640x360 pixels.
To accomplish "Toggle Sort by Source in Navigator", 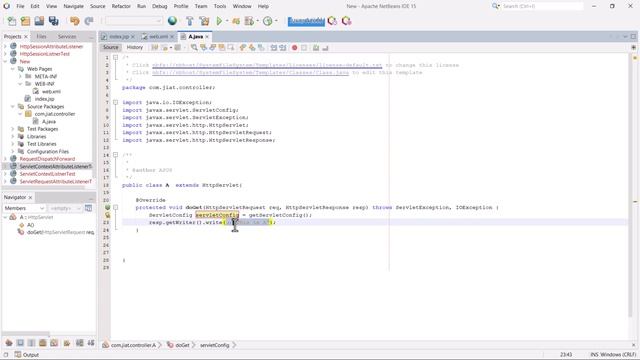I will [91, 343].
